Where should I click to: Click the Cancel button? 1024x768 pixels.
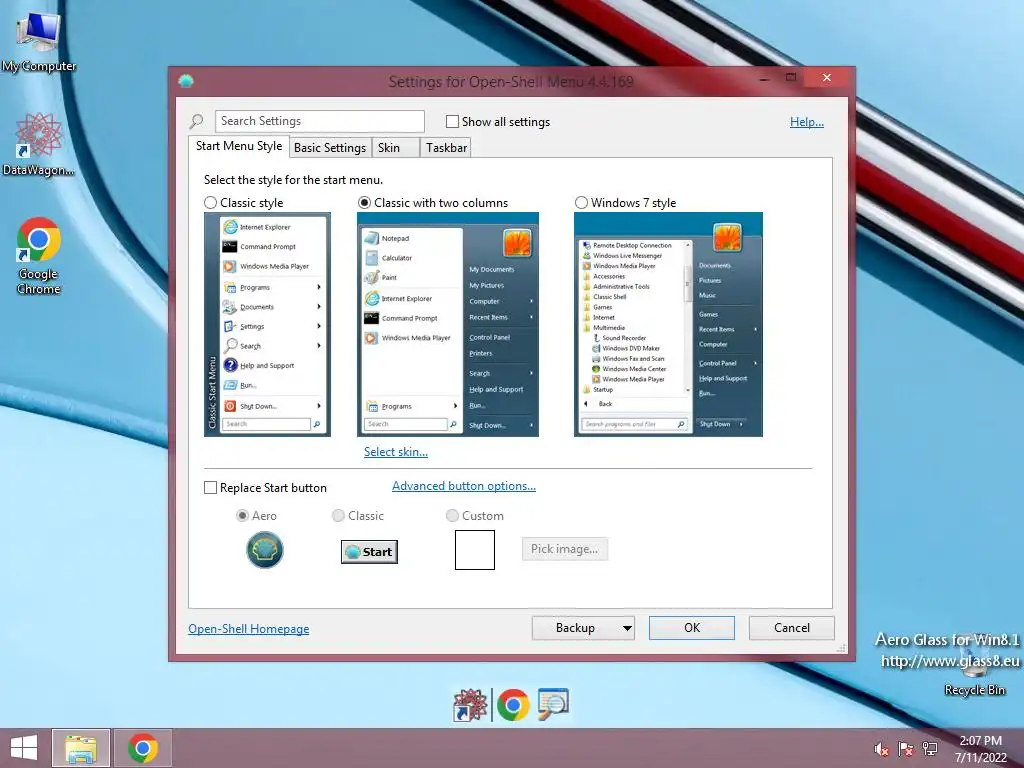point(792,628)
